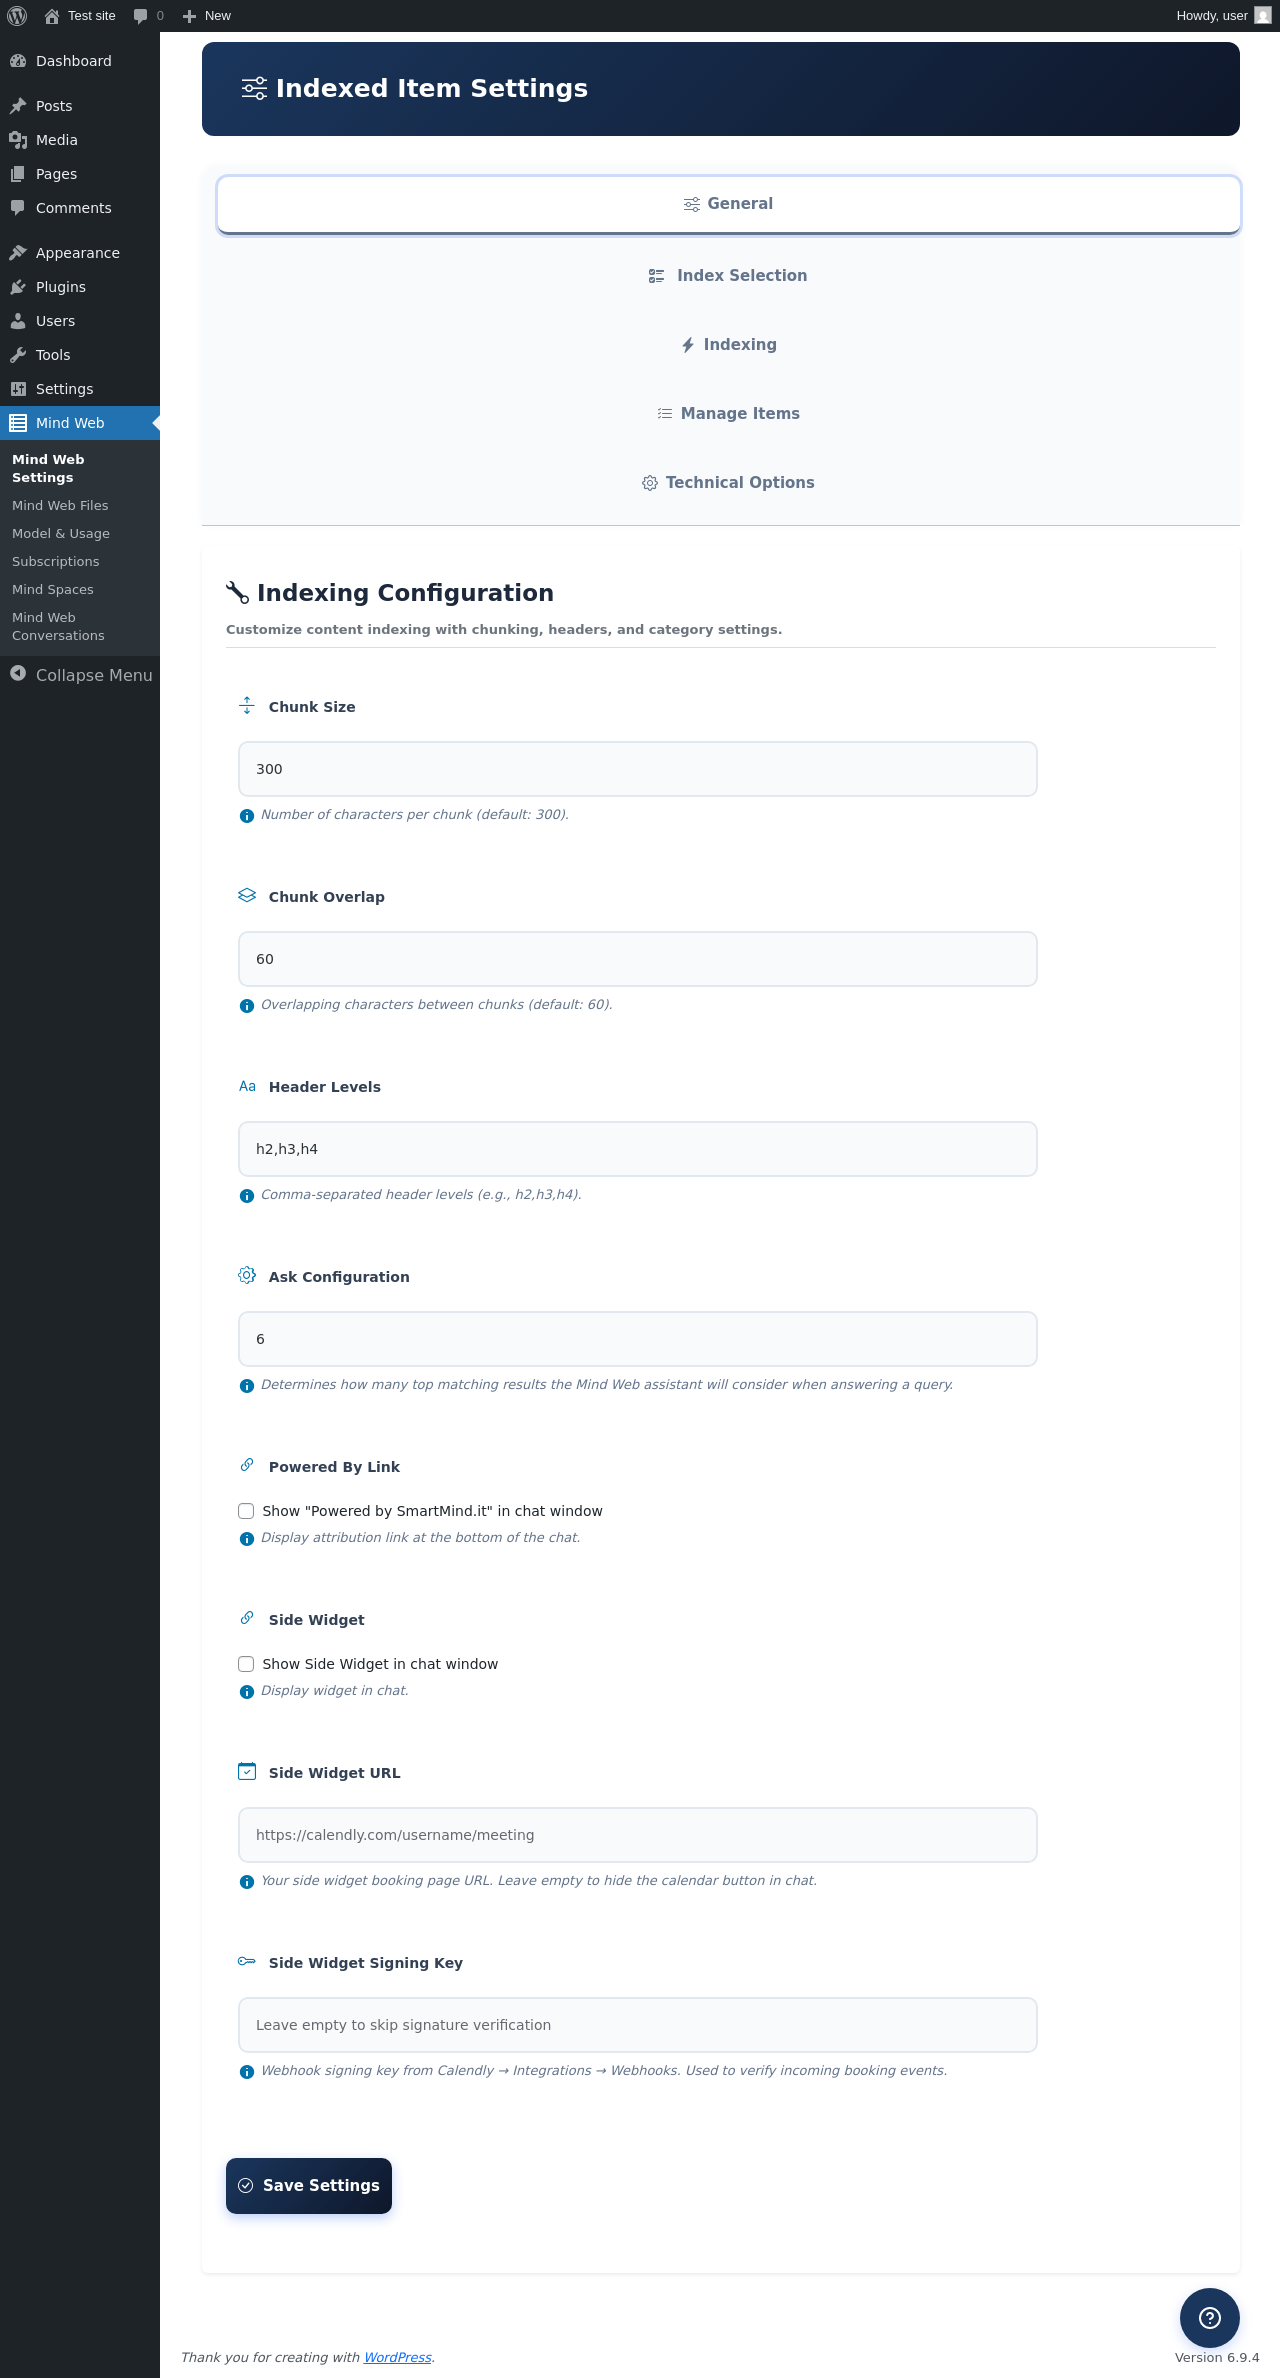Open the New content menu
Screen dimensions: 1280x2378
tap(207, 16)
